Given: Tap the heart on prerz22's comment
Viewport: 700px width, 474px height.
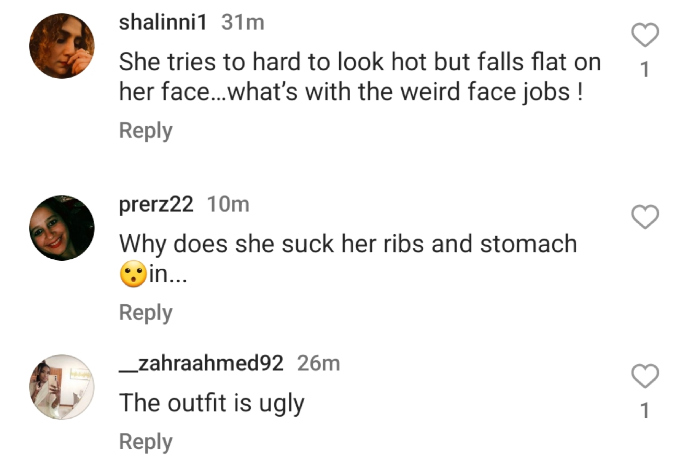Looking at the screenshot, I should (647, 216).
